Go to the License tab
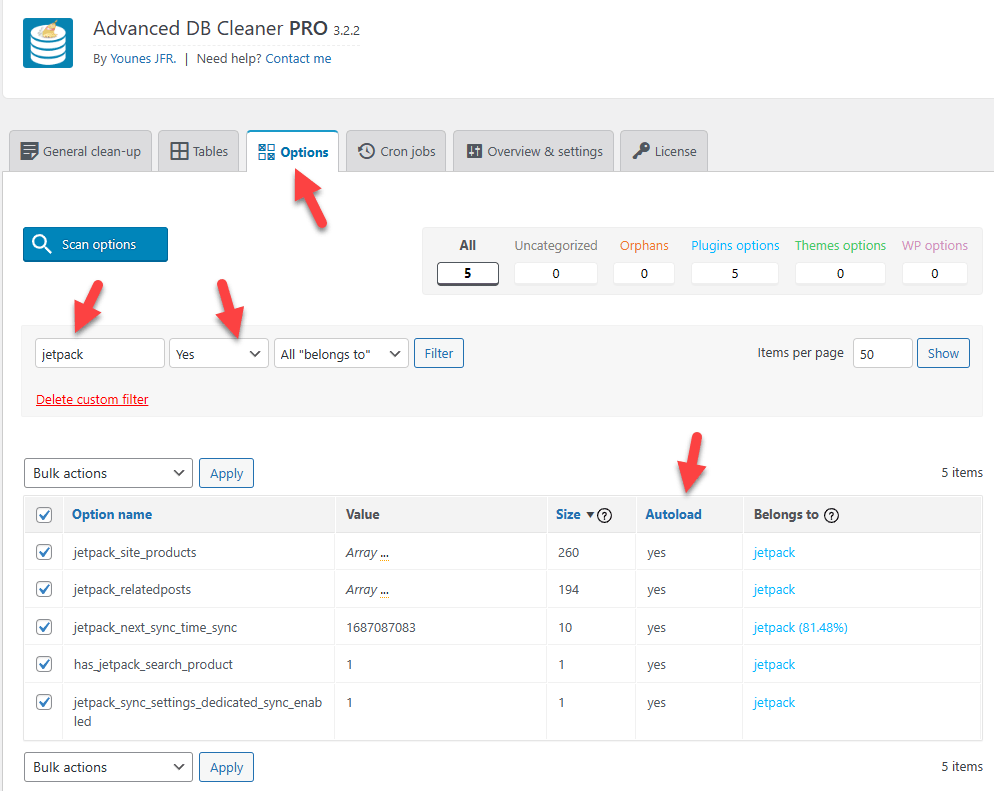994x791 pixels. [x=664, y=151]
